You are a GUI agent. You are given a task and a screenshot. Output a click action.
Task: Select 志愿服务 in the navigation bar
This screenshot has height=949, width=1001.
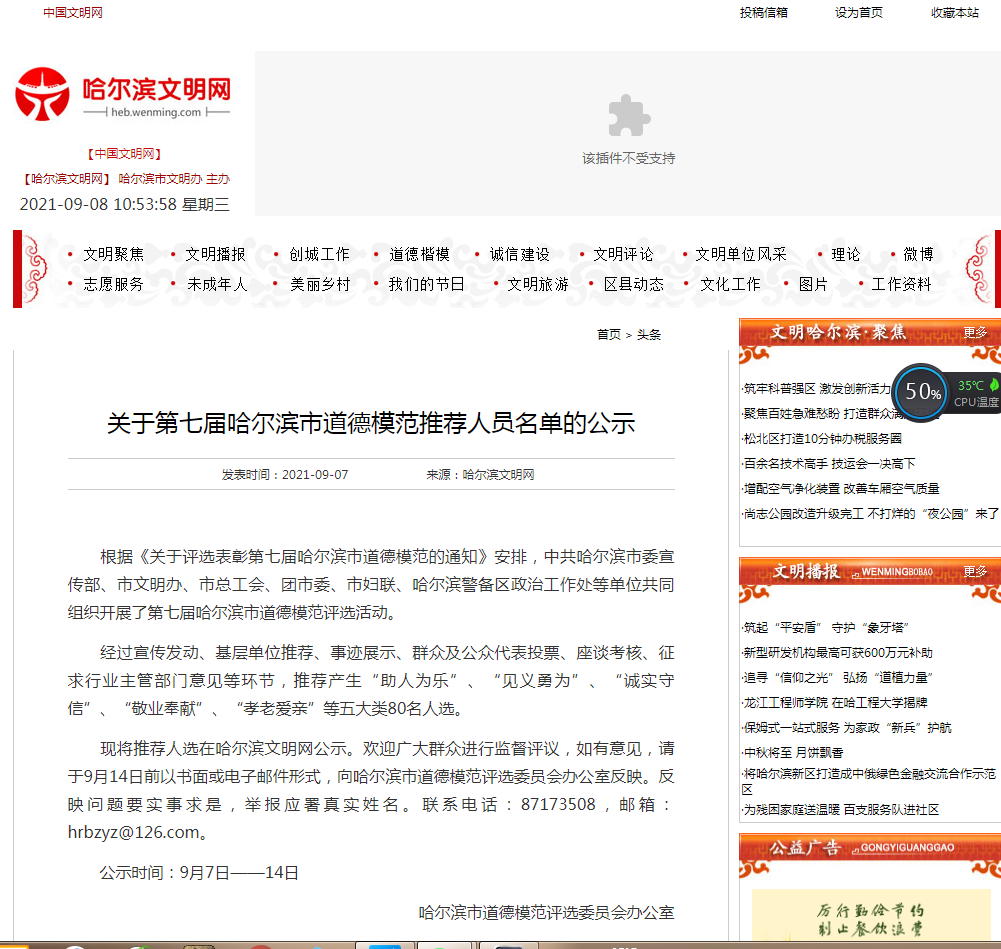click(113, 284)
